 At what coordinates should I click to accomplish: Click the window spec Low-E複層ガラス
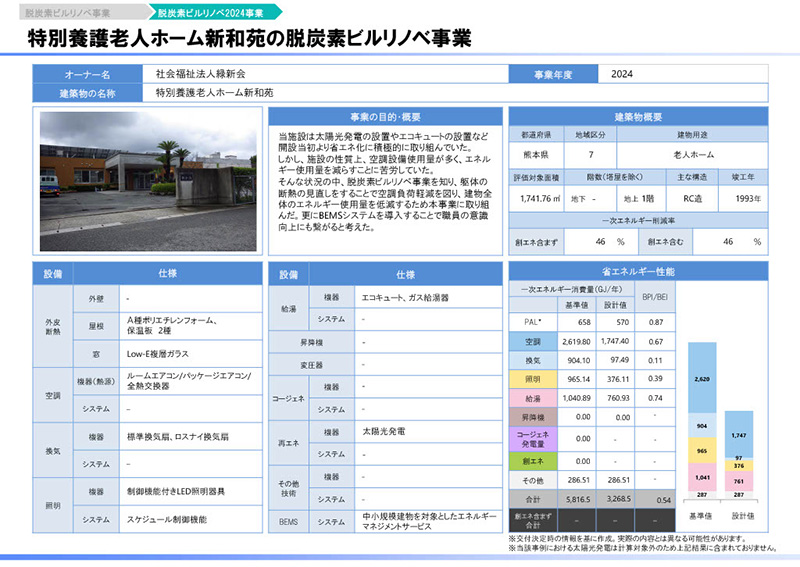(158, 354)
